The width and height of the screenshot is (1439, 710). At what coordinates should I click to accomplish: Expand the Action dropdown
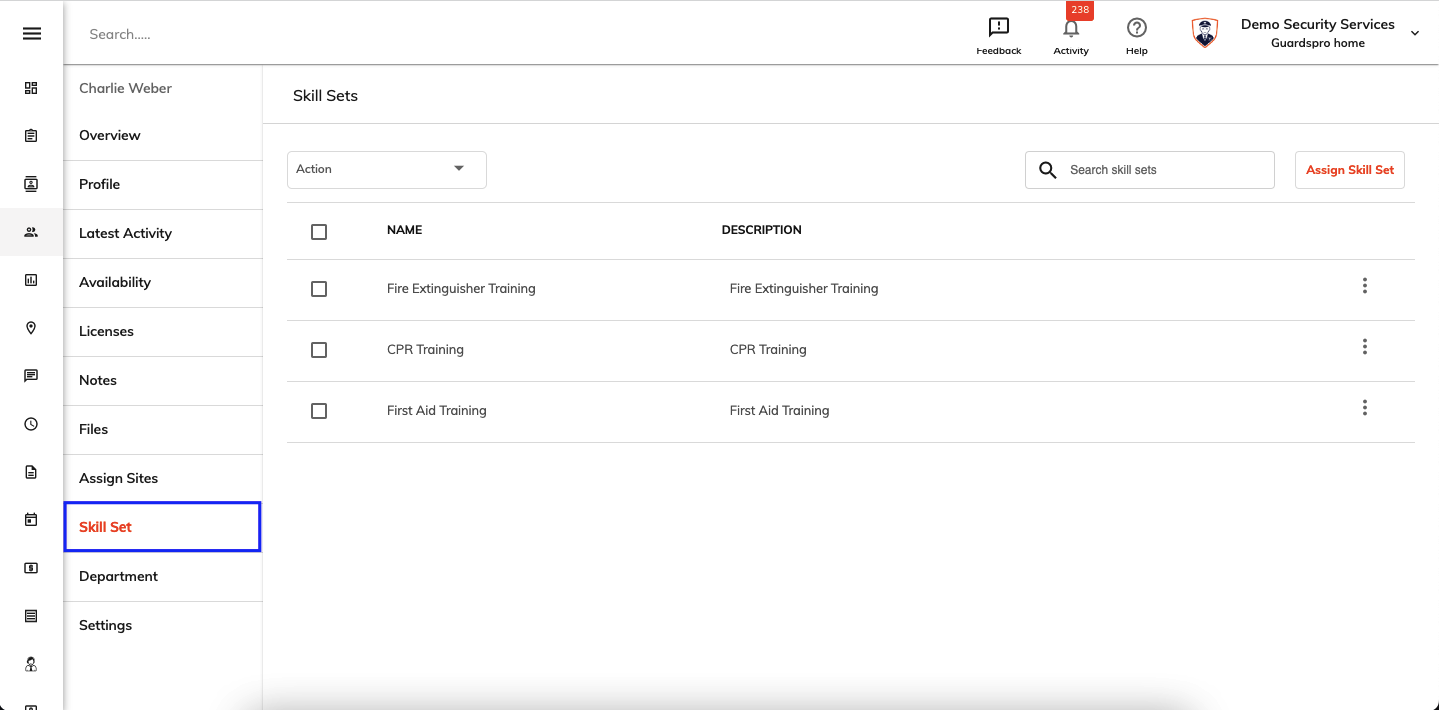(387, 170)
